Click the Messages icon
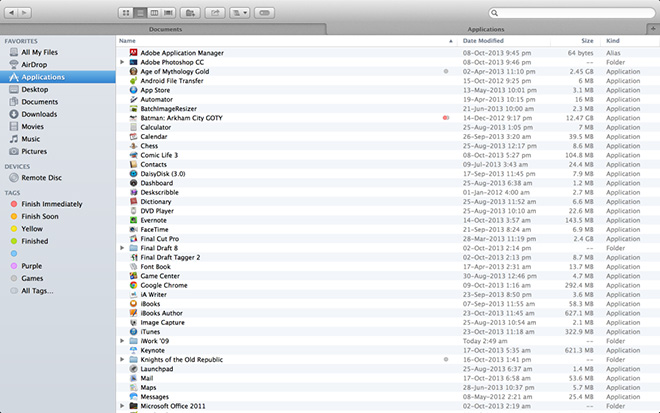This screenshot has height=413, width=660. pos(133,397)
